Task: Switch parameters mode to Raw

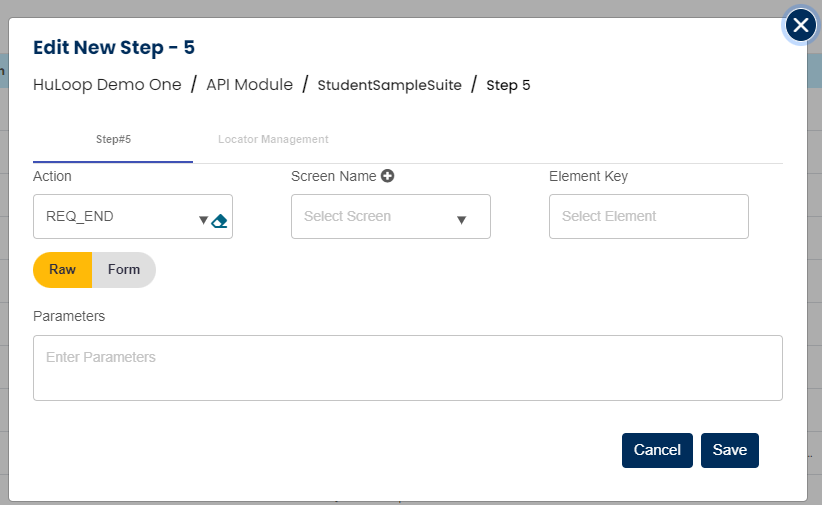Action: tap(62, 270)
